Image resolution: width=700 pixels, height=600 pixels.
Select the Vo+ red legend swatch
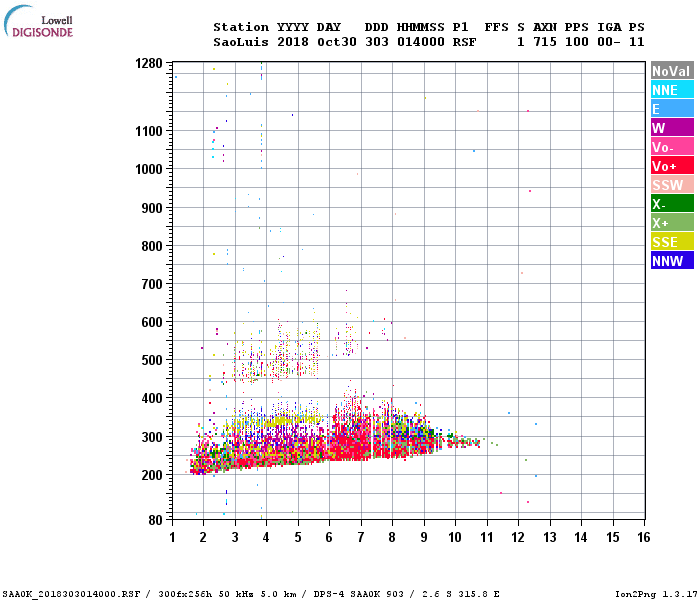[x=672, y=166]
